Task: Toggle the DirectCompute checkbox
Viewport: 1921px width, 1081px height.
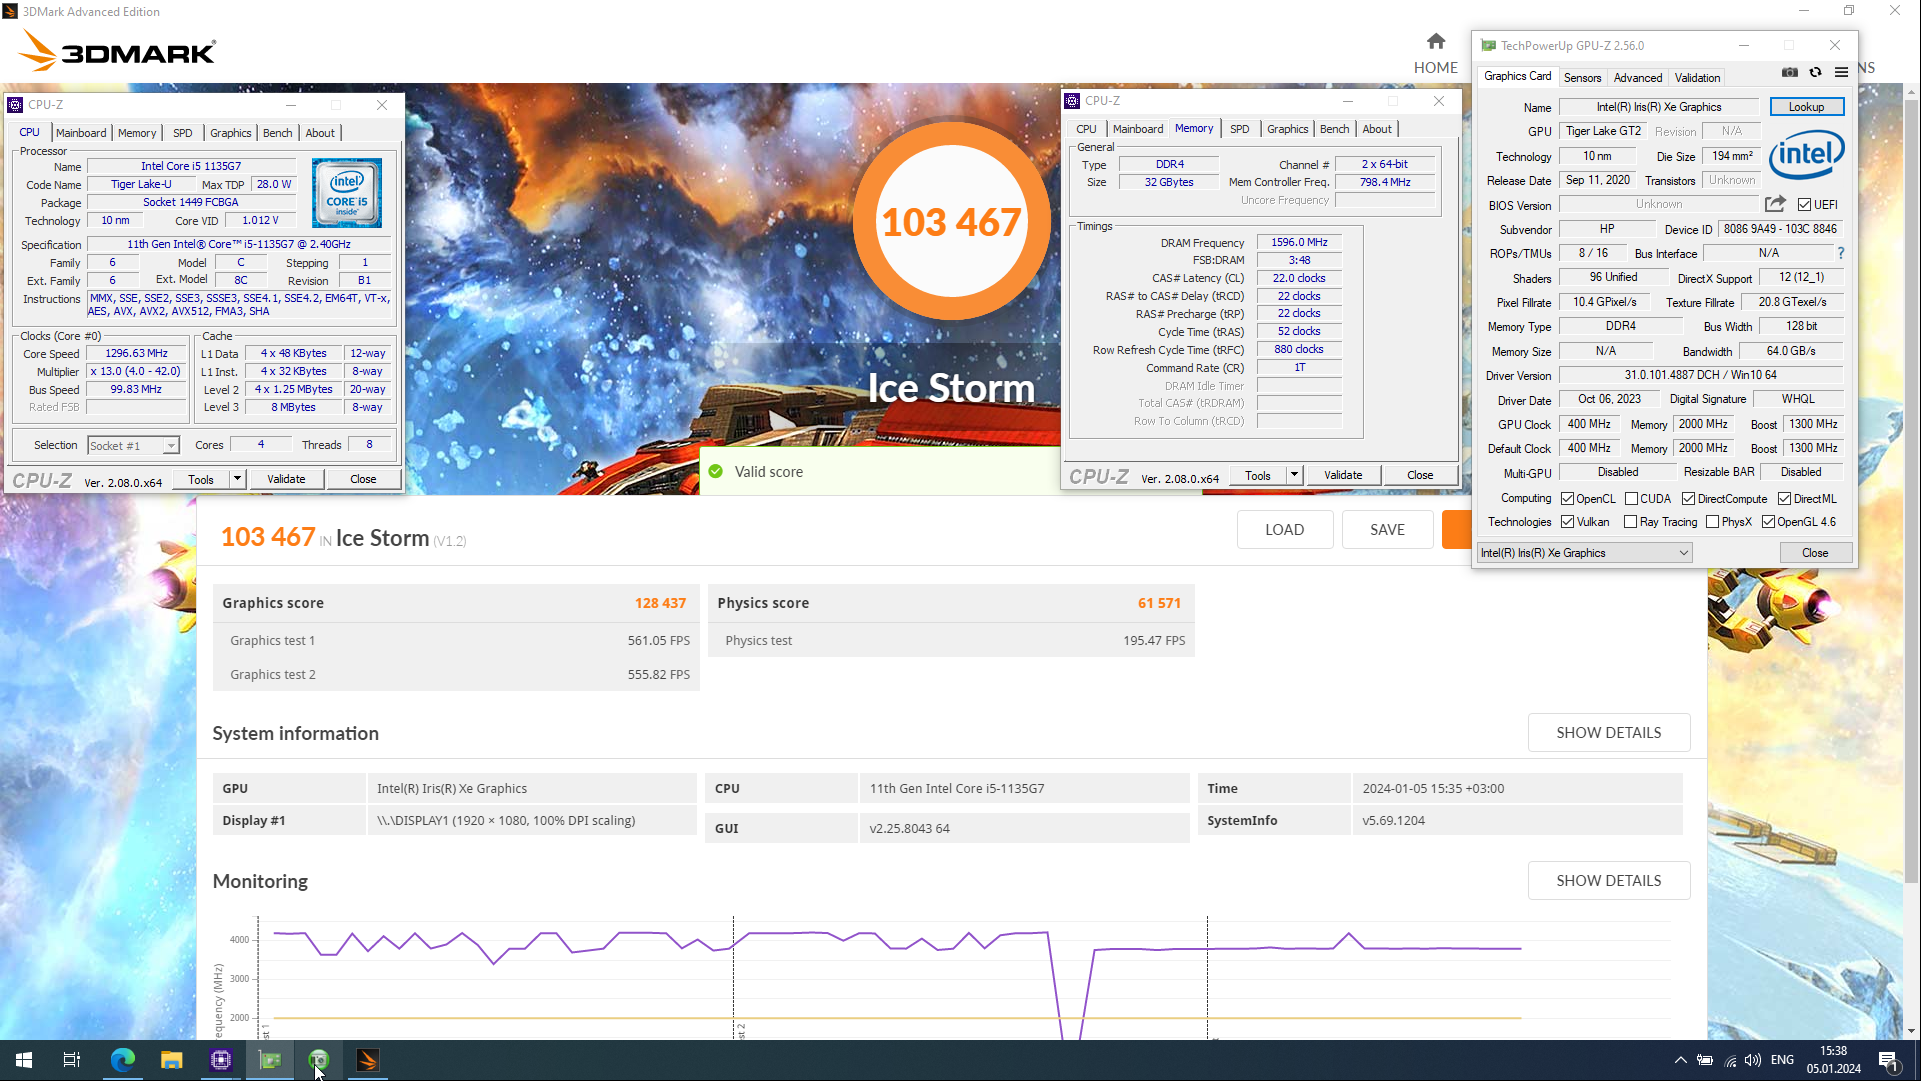Action: click(1688, 499)
